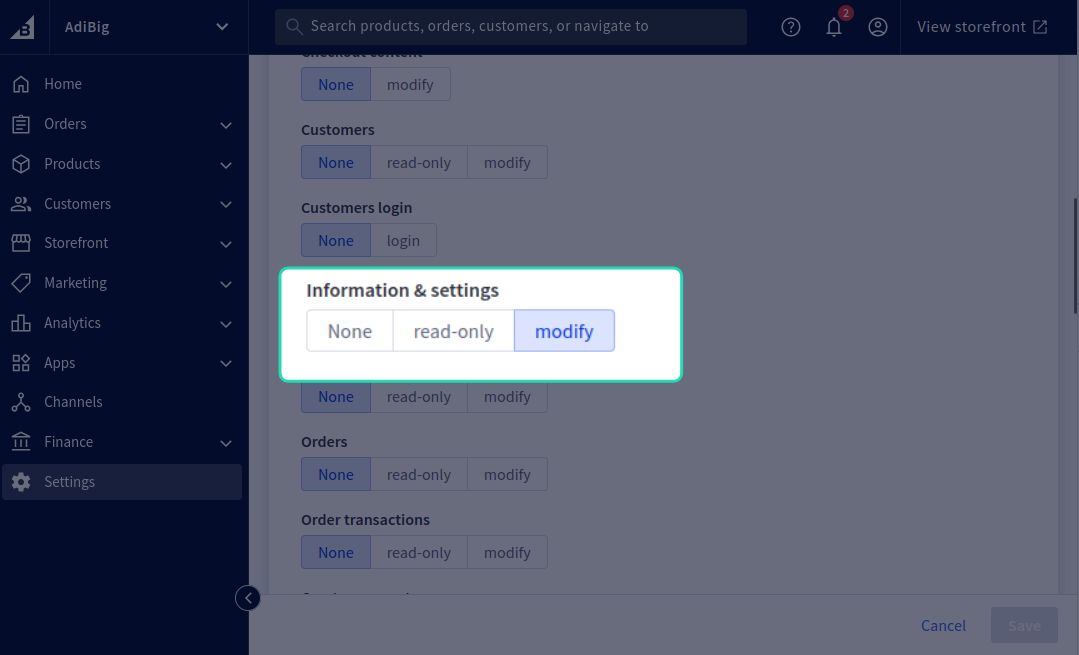Set Customers permission to modify

click(x=507, y=162)
